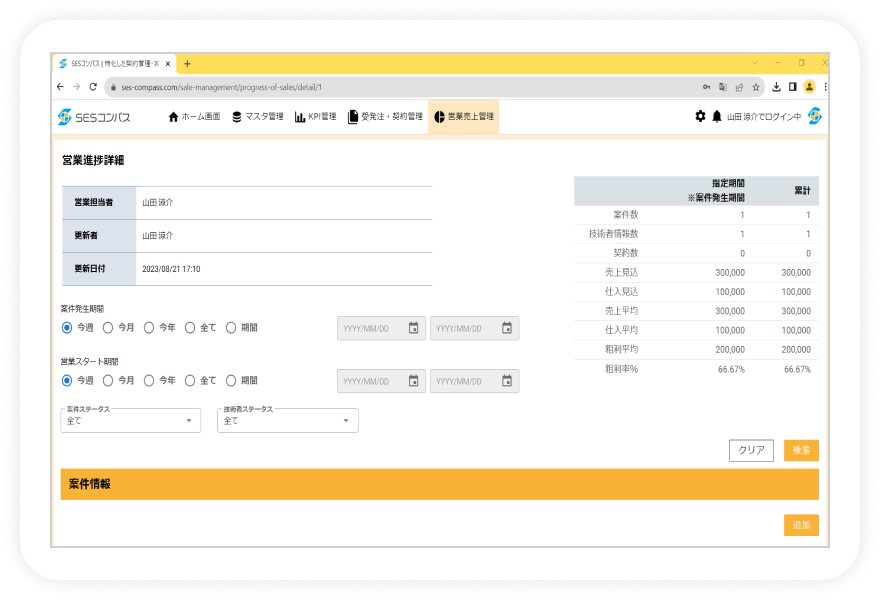Select 今週 for 営業スタート期間
This screenshot has height=600, width=880.
point(67,381)
